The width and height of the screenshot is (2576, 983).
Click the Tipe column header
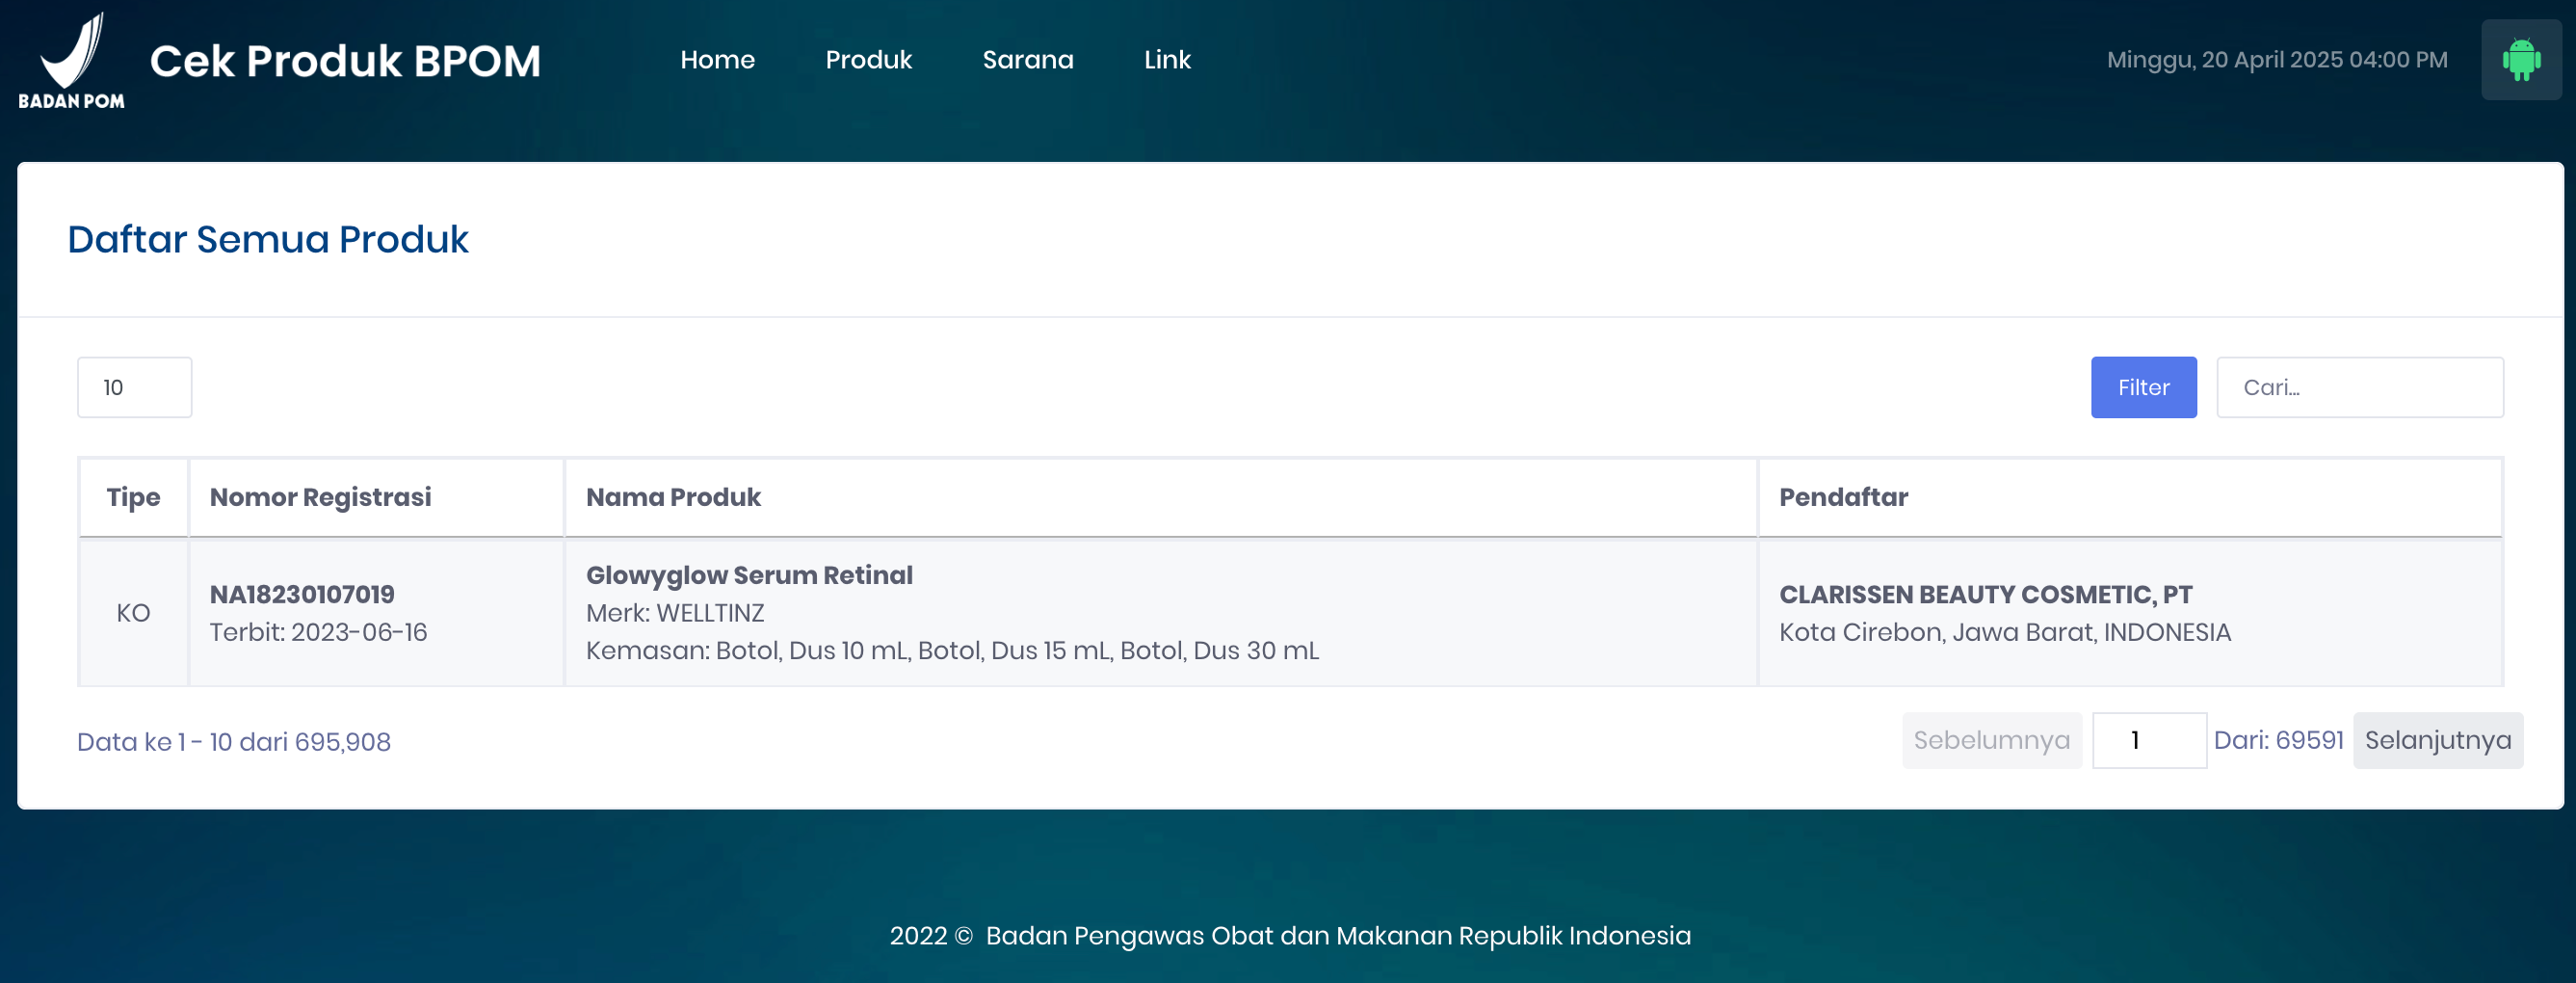click(x=133, y=497)
